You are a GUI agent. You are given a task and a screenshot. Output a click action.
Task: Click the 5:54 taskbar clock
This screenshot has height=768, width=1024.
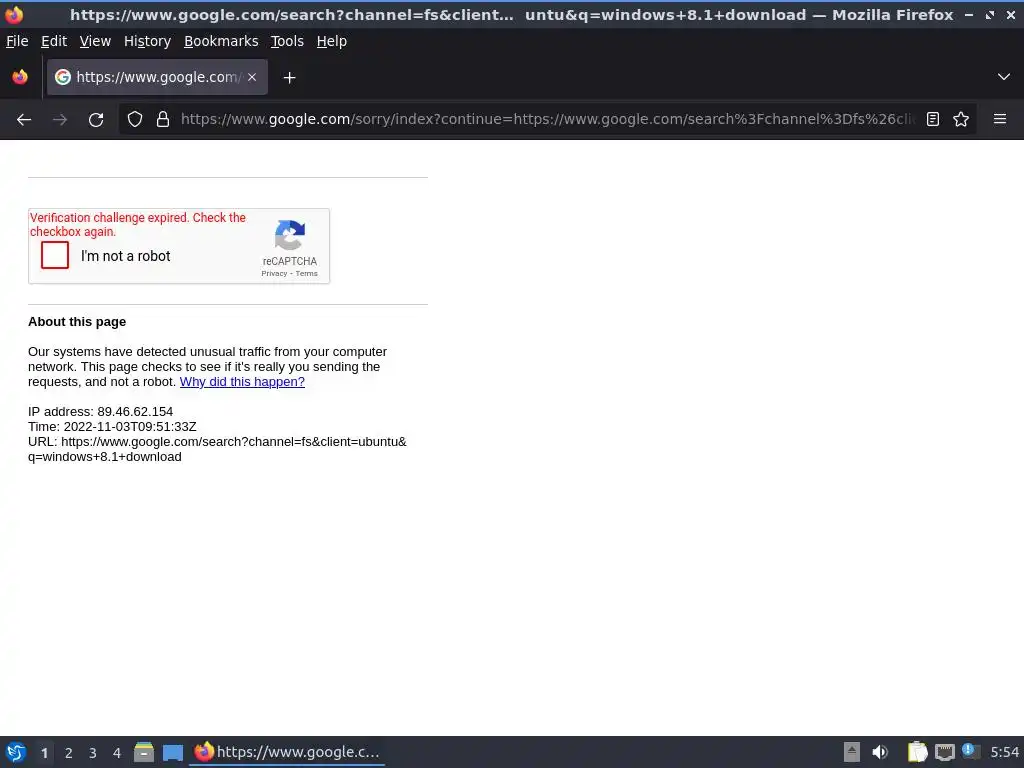(x=1004, y=752)
